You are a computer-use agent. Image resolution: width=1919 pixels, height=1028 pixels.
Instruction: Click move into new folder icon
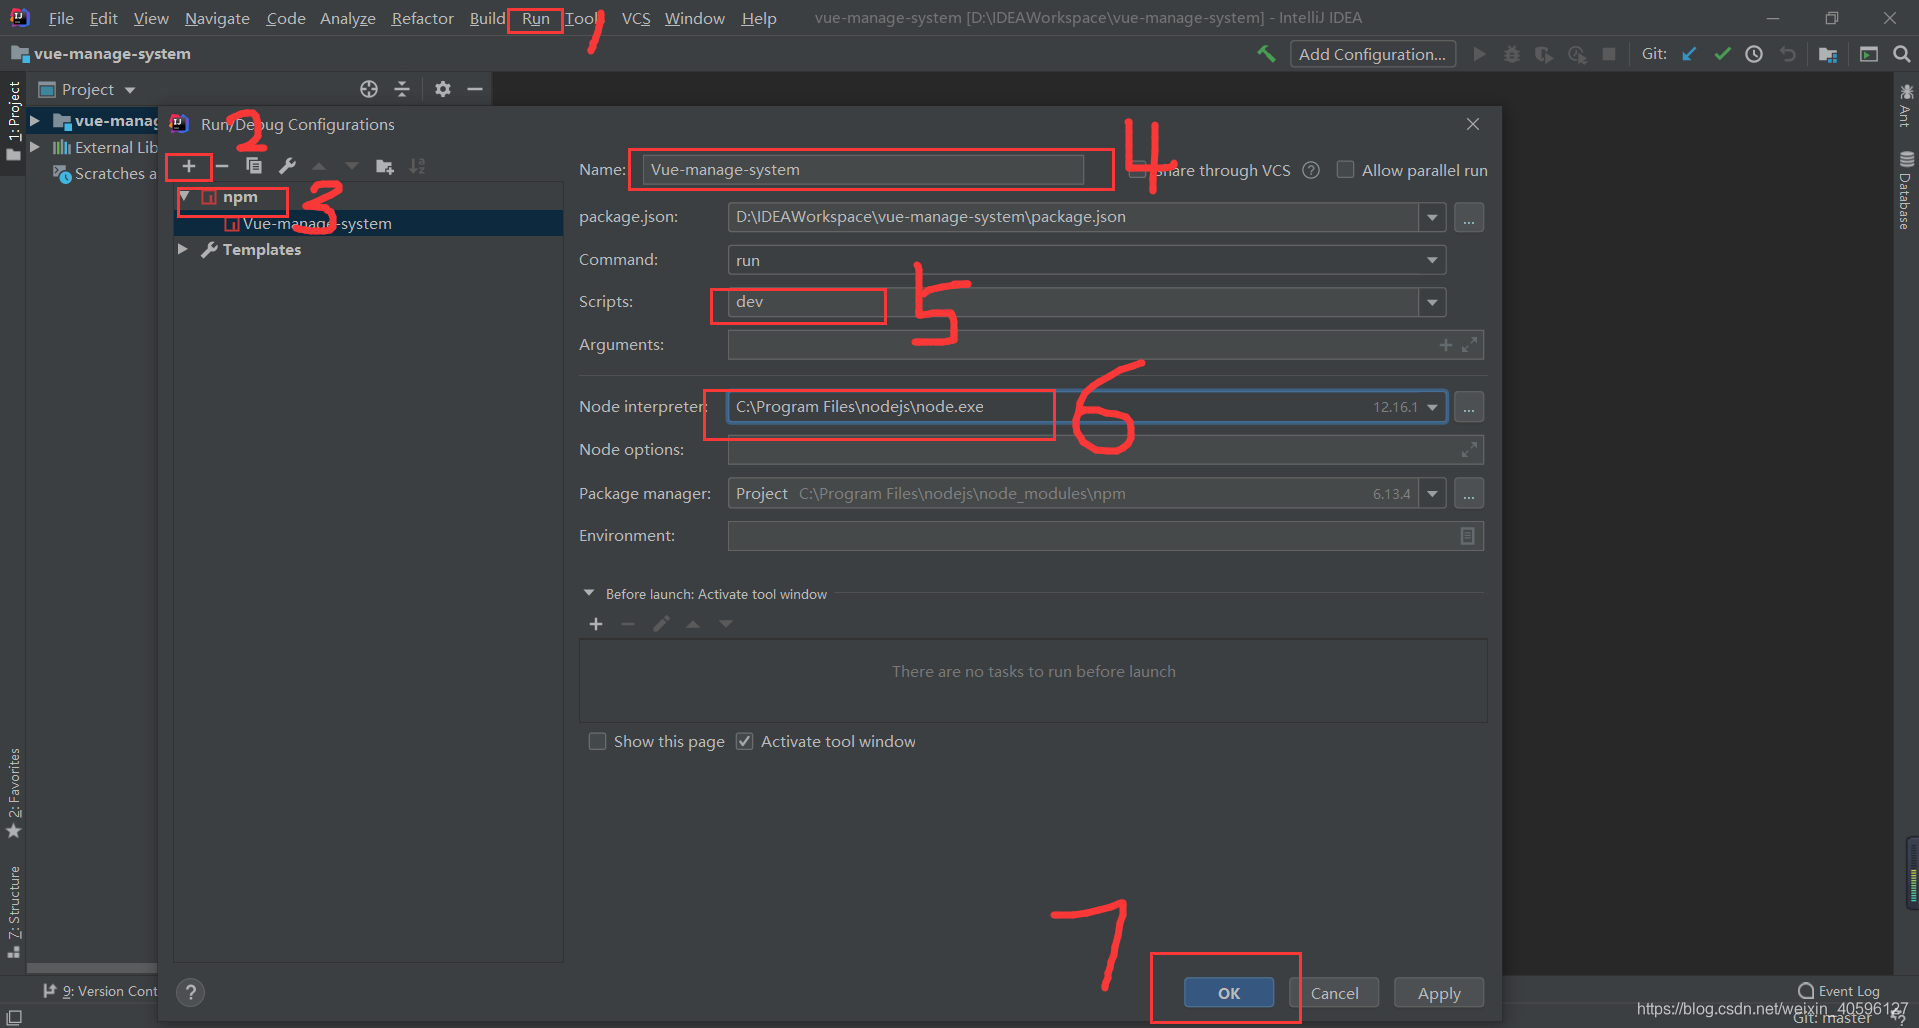[385, 166]
